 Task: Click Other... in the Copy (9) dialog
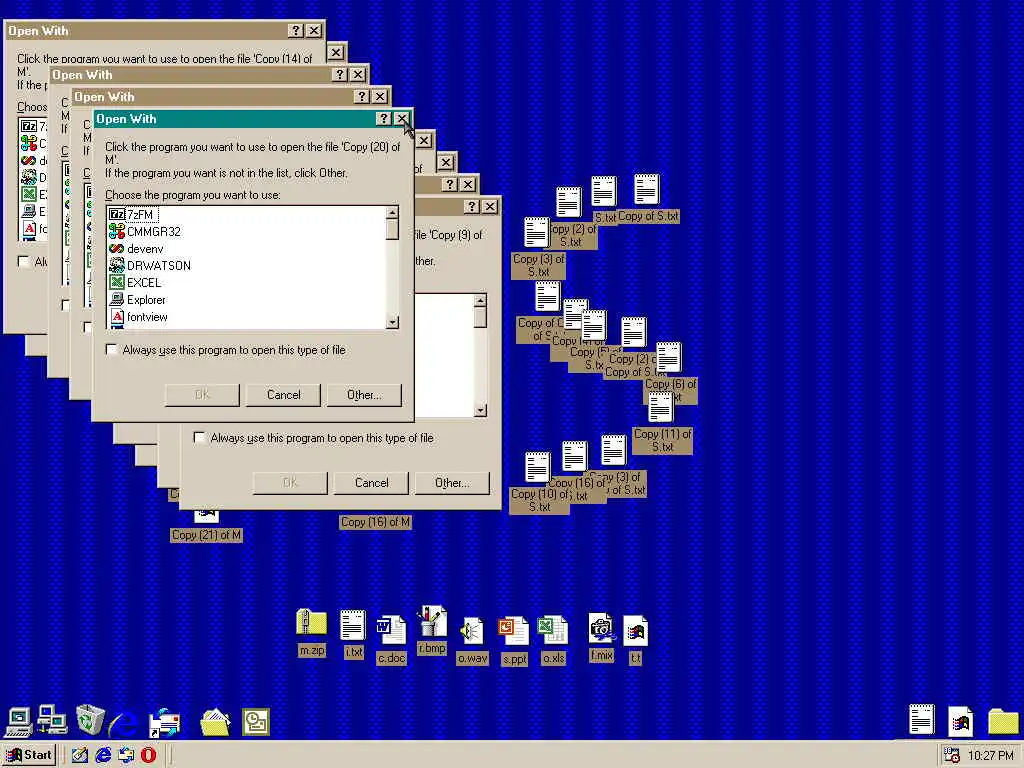452,483
